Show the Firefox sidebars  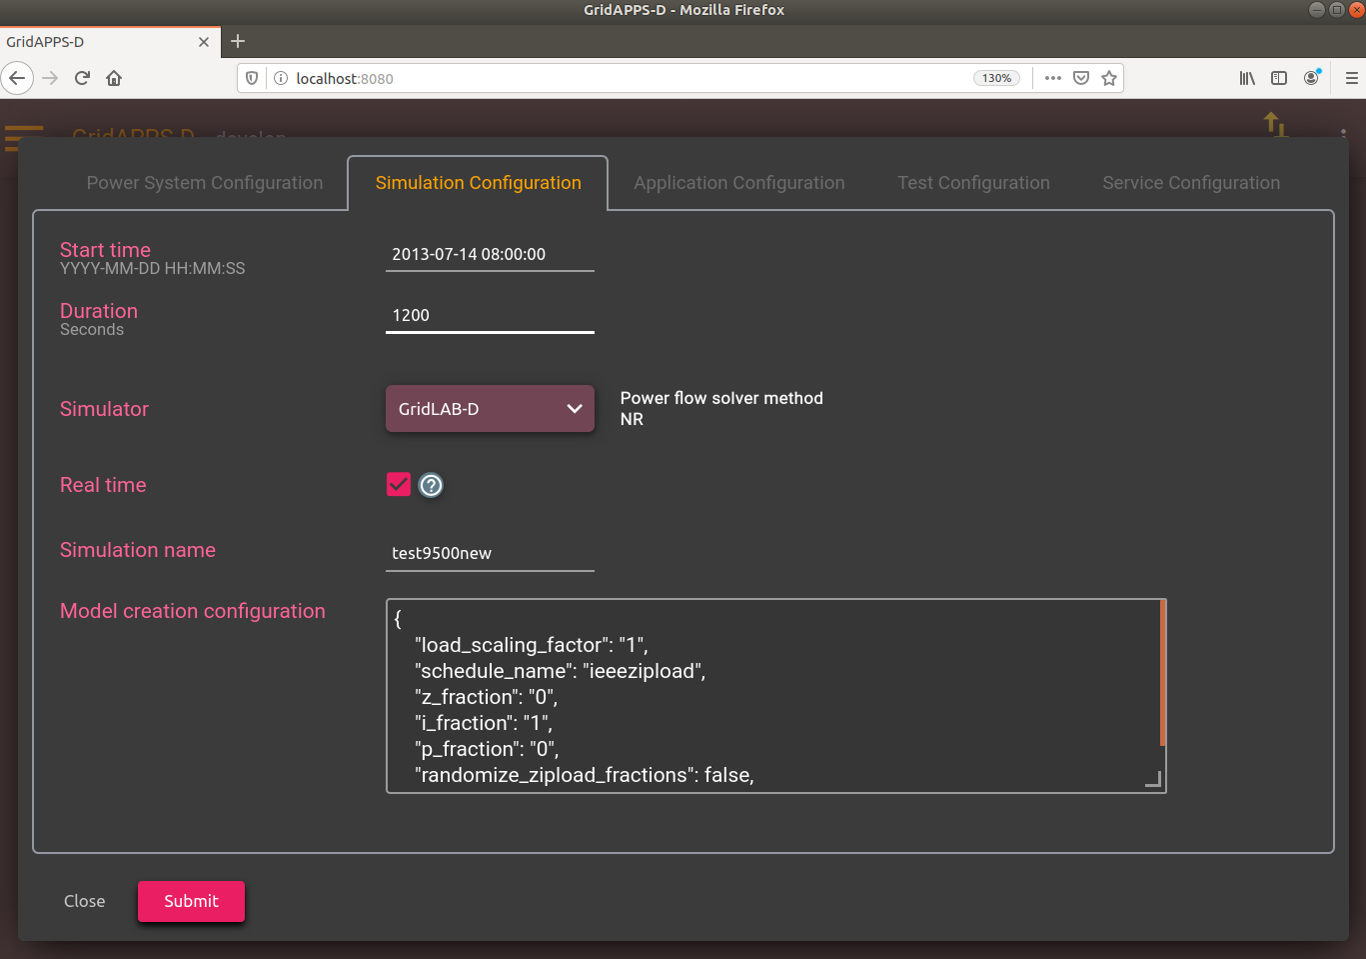point(1279,78)
